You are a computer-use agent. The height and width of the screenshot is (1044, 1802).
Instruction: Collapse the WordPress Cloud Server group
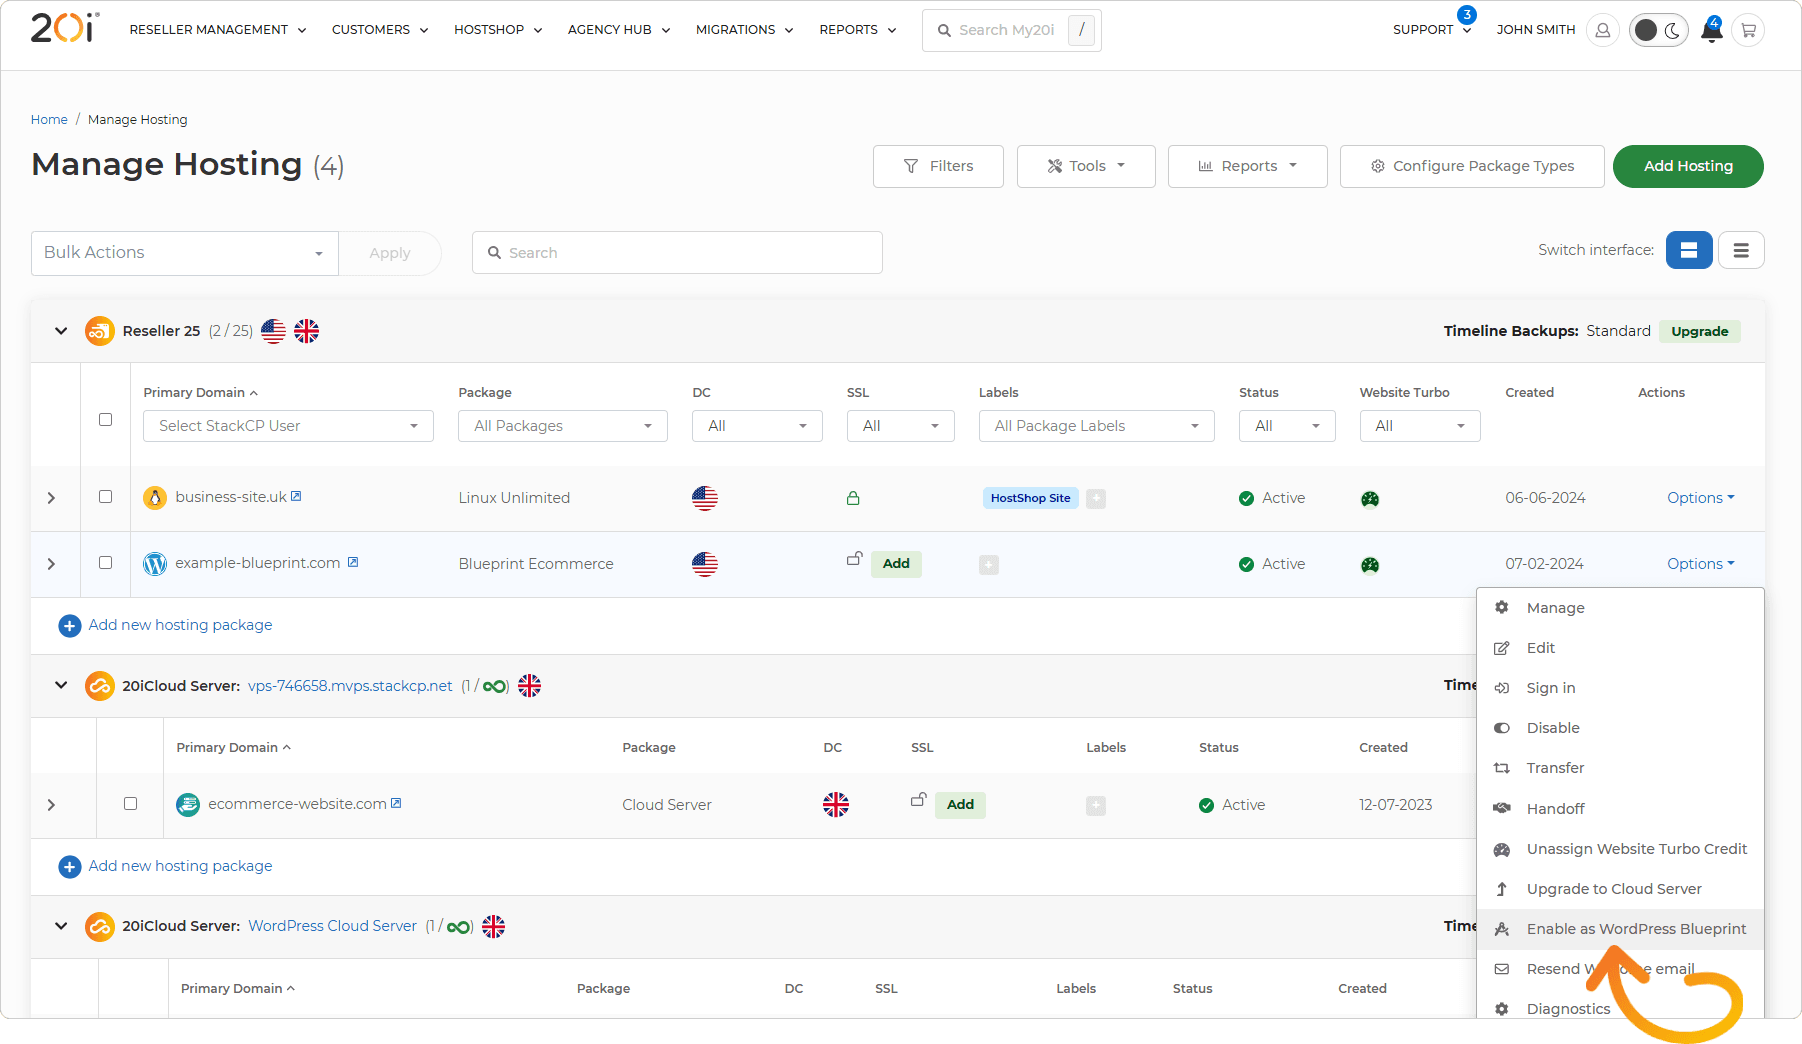coord(61,927)
